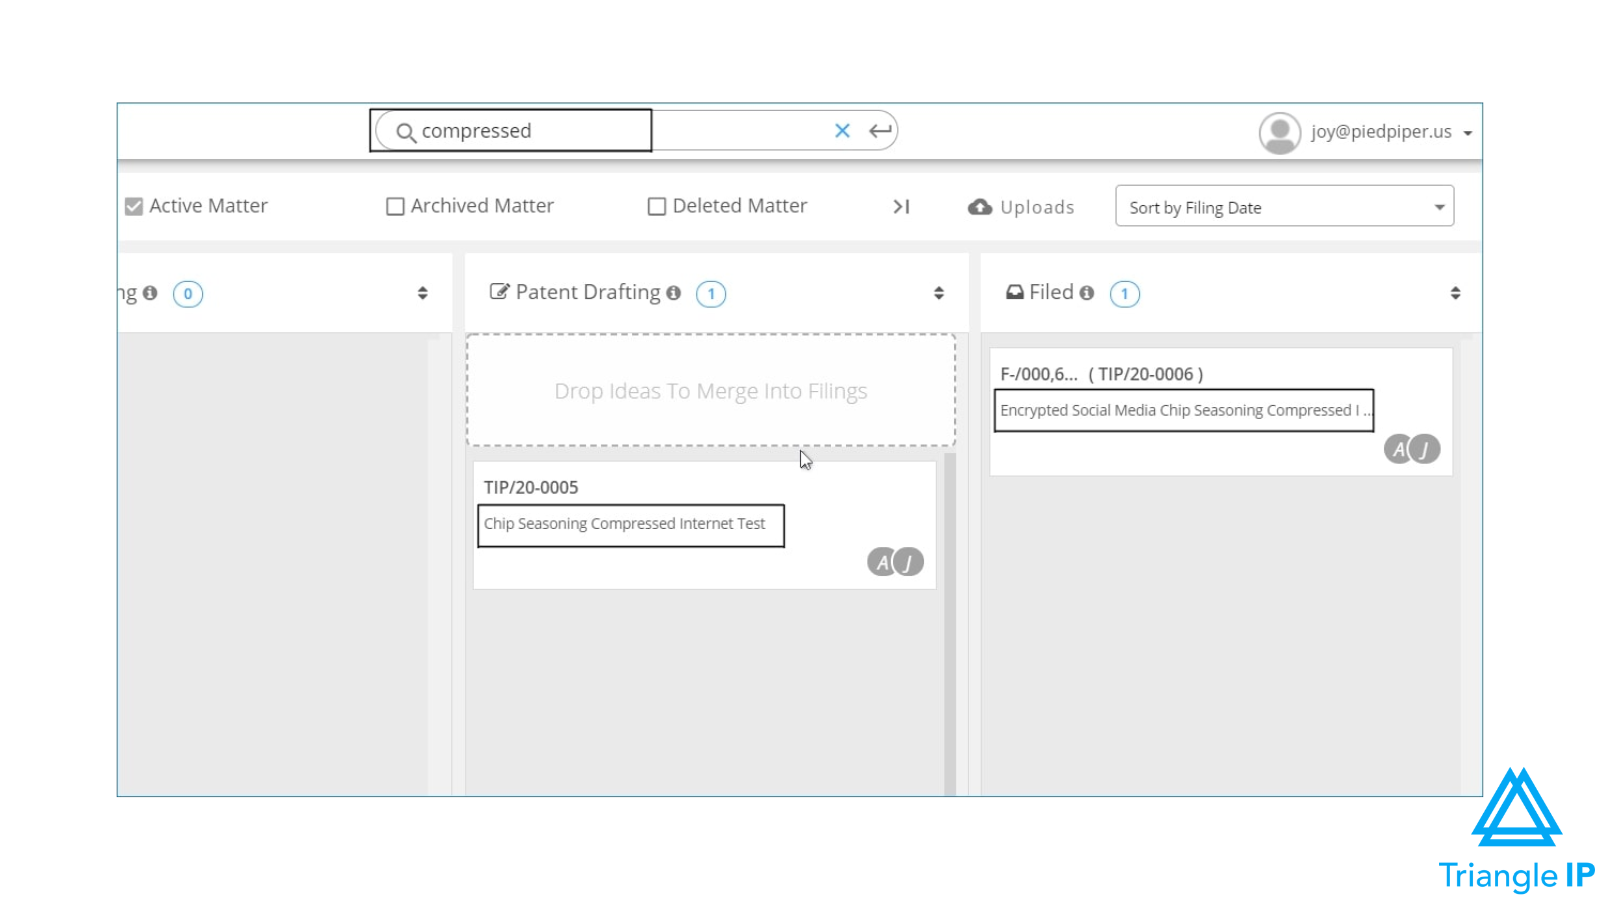Enable the Archived Matter checkbox
The height and width of the screenshot is (900, 1600).
(395, 206)
